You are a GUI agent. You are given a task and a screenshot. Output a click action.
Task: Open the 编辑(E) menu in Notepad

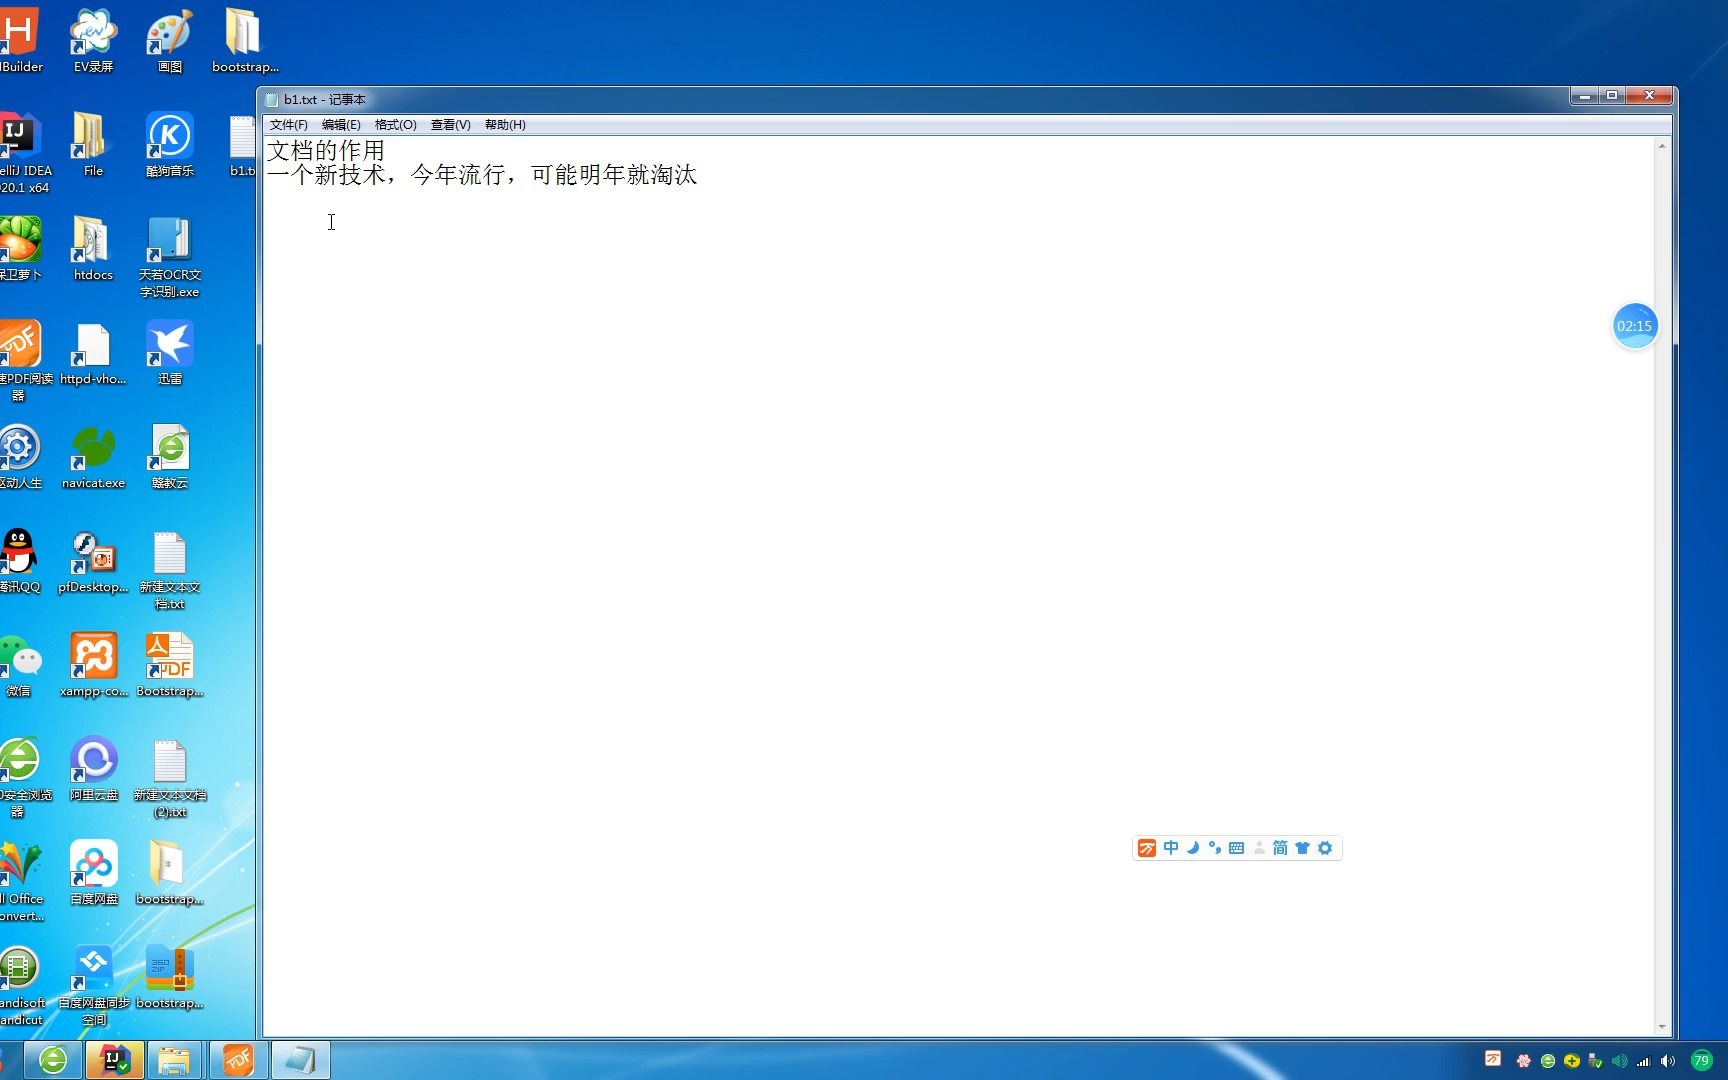pyautogui.click(x=341, y=125)
